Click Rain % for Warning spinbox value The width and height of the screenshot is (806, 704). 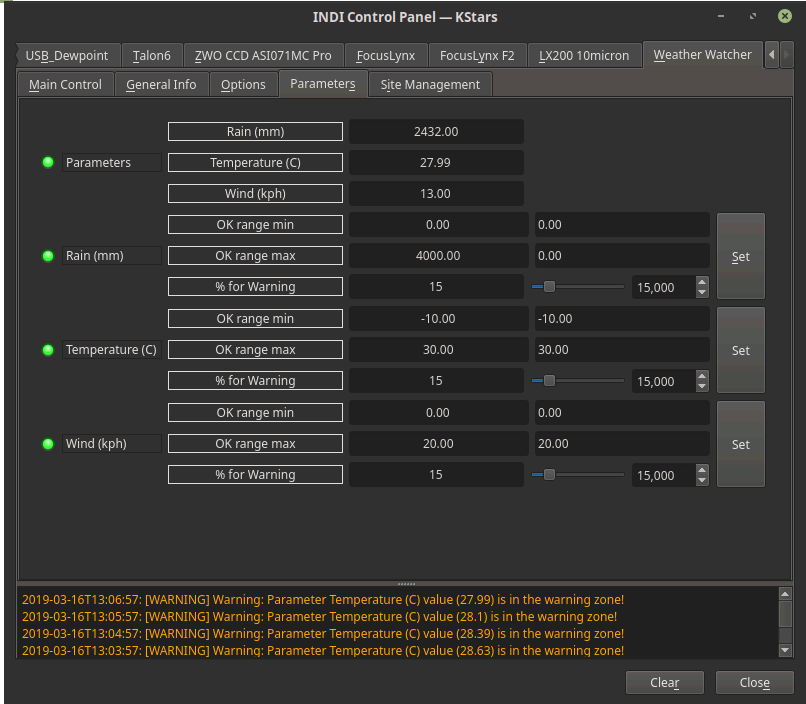tap(664, 287)
